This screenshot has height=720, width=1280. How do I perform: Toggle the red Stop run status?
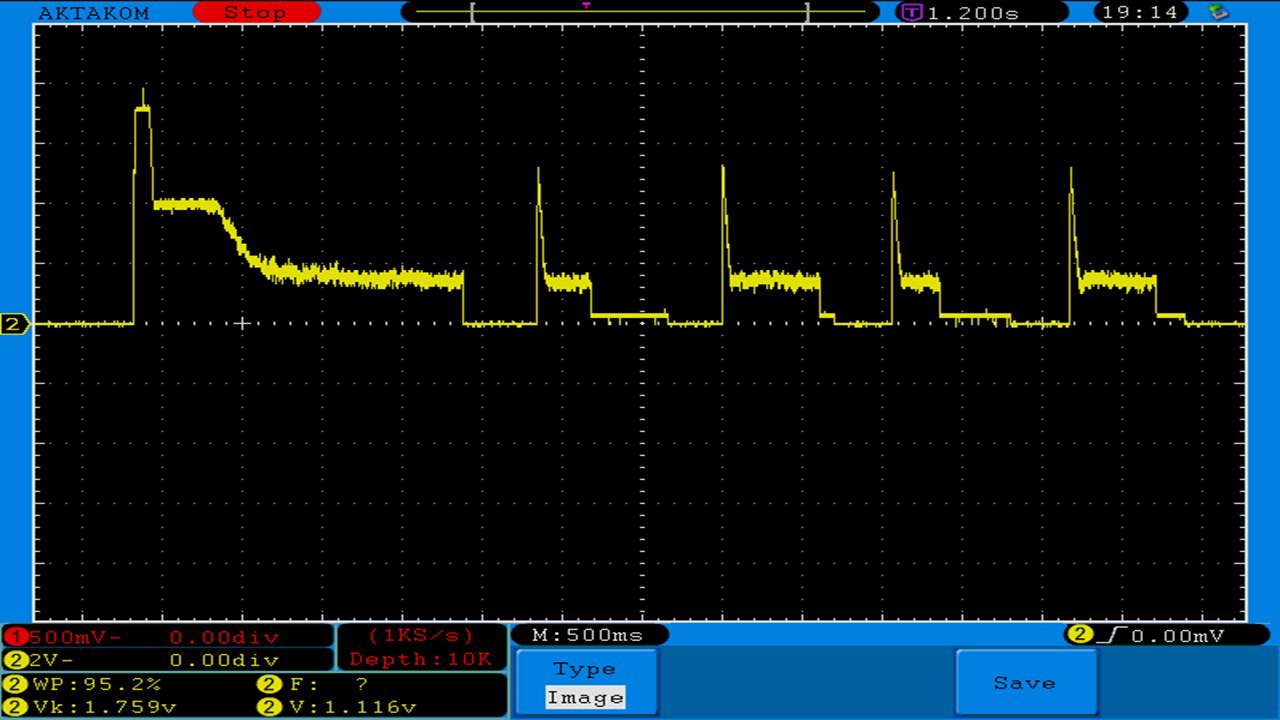(255, 13)
